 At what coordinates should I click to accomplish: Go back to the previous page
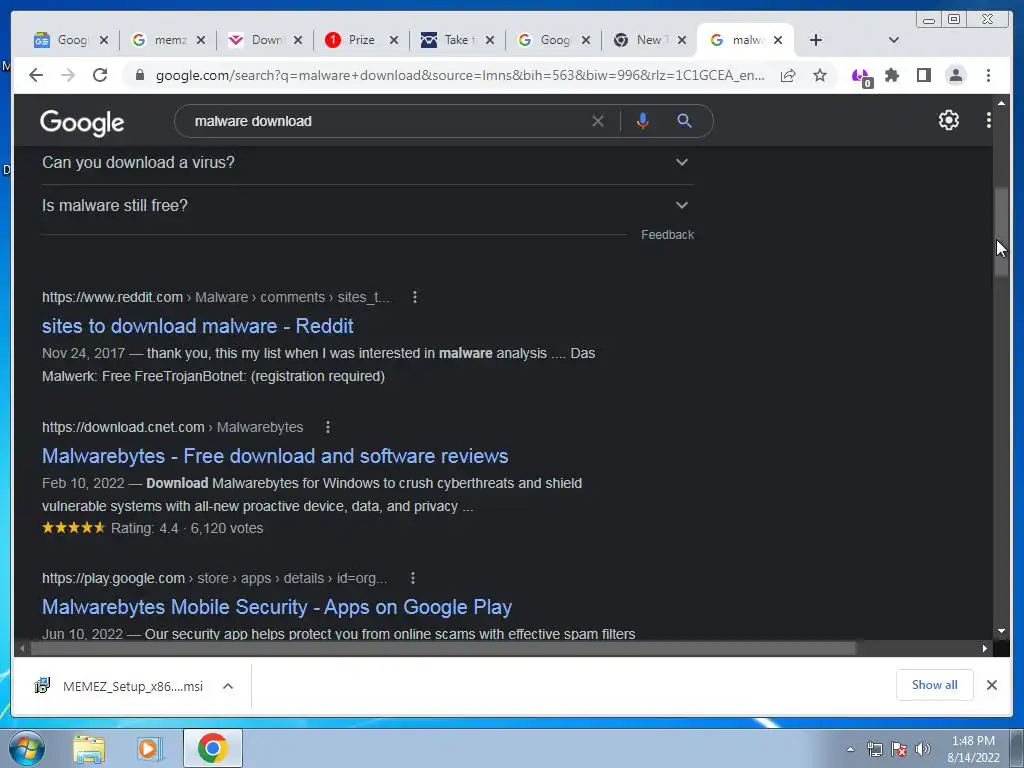point(36,75)
